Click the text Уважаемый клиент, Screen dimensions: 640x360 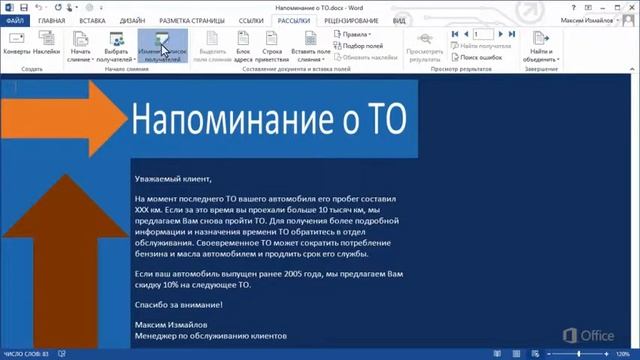point(173,179)
